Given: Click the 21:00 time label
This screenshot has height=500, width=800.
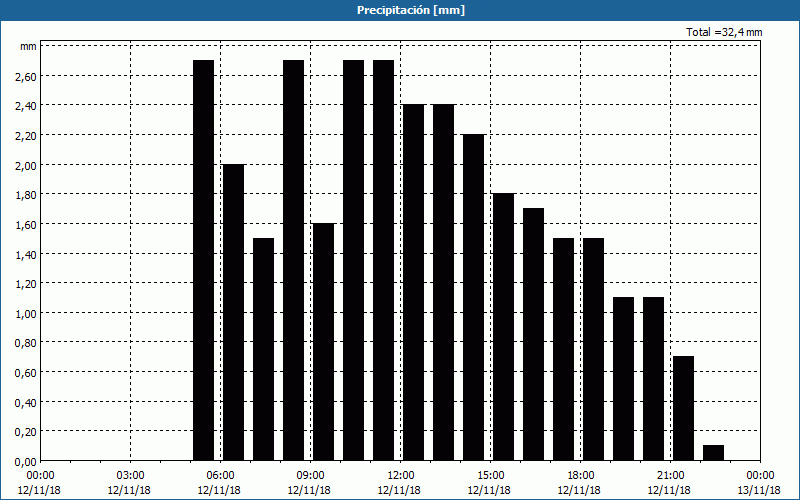Looking at the screenshot, I should (670, 476).
